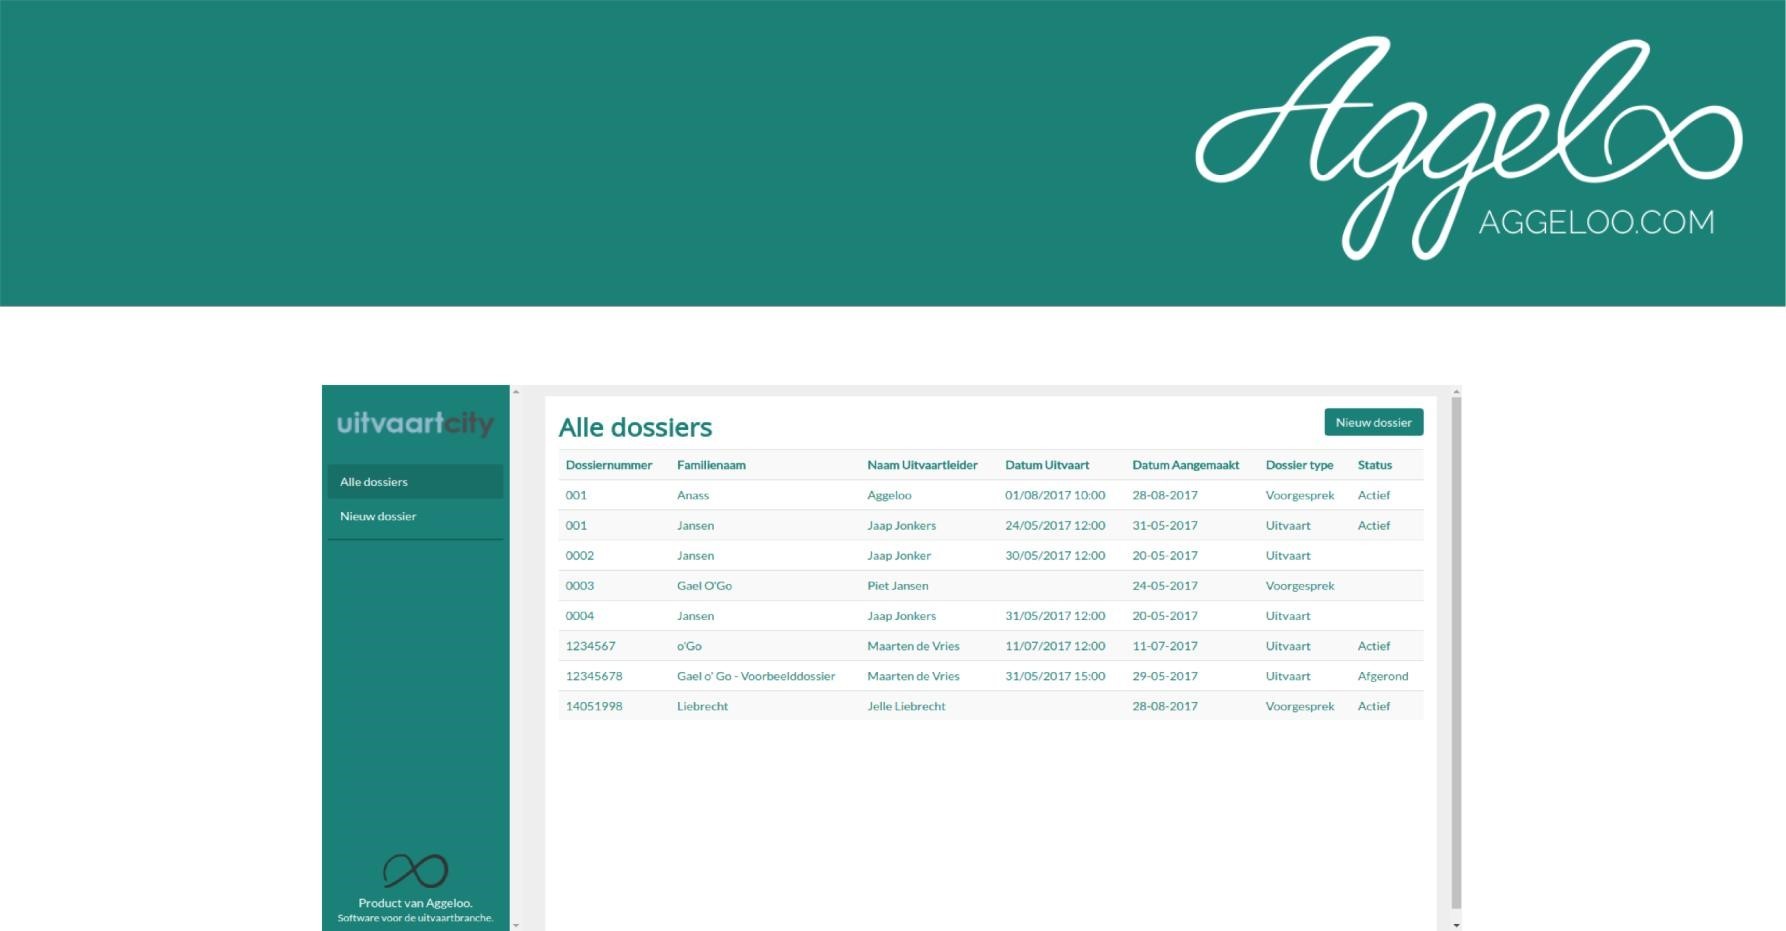Click Liebrecht family name
Image resolution: width=1786 pixels, height=931 pixels.
click(702, 706)
